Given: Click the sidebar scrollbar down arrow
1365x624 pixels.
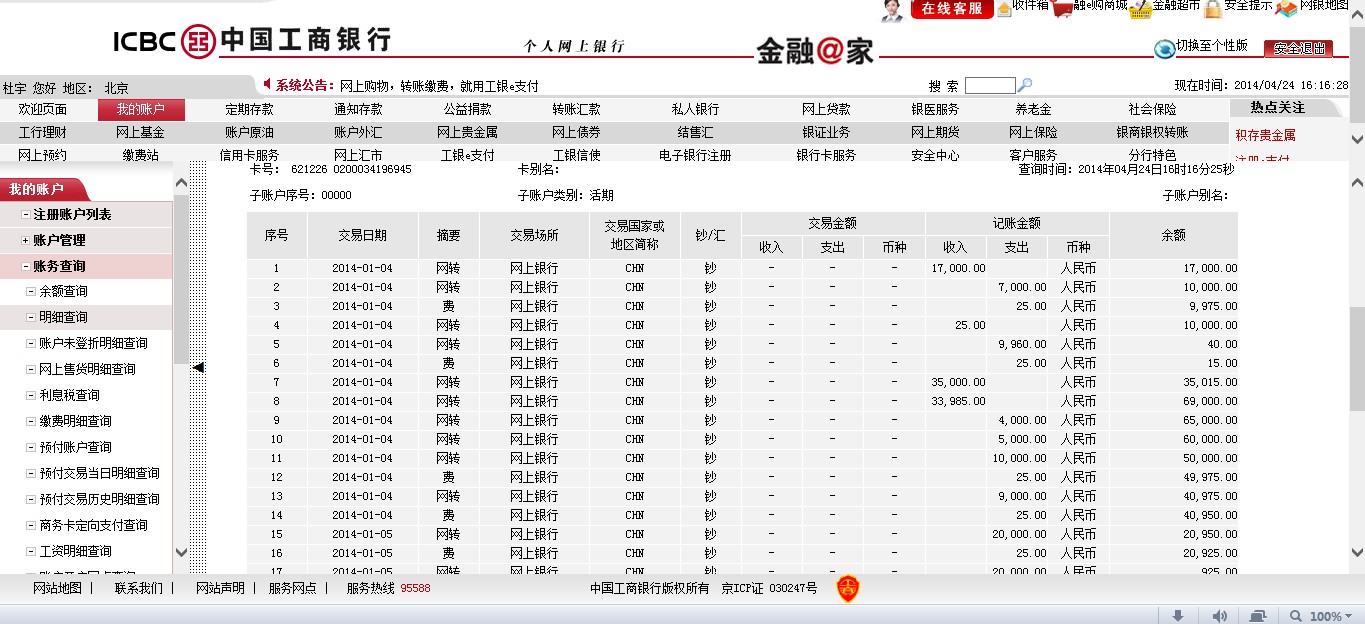Looking at the screenshot, I should [181, 552].
